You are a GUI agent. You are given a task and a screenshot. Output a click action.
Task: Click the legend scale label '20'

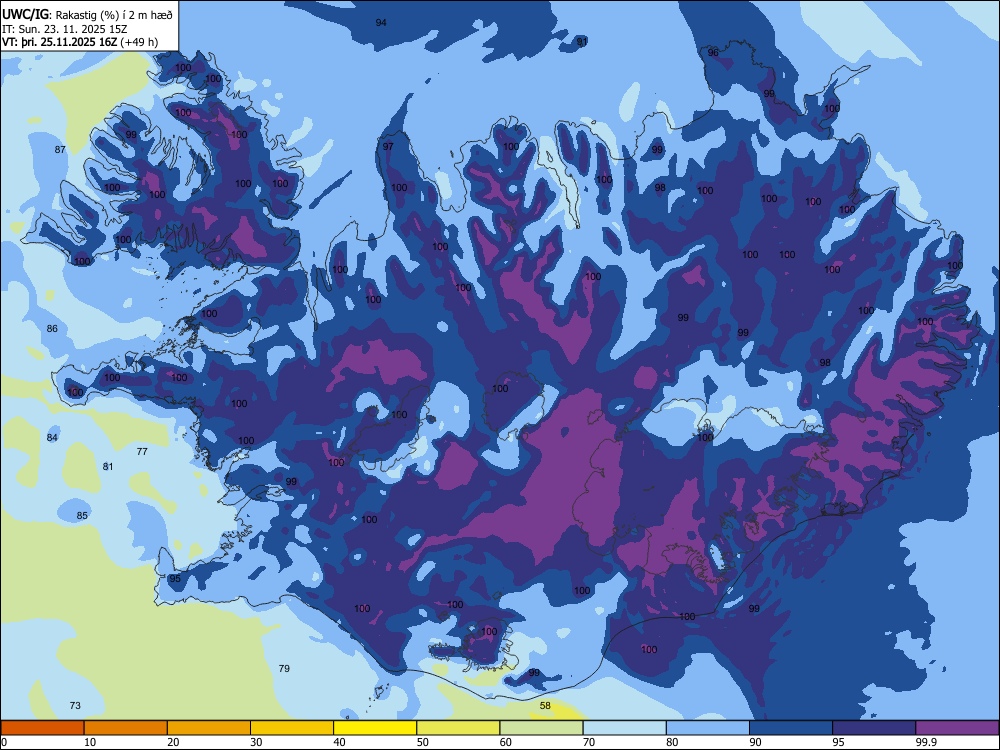[173, 742]
